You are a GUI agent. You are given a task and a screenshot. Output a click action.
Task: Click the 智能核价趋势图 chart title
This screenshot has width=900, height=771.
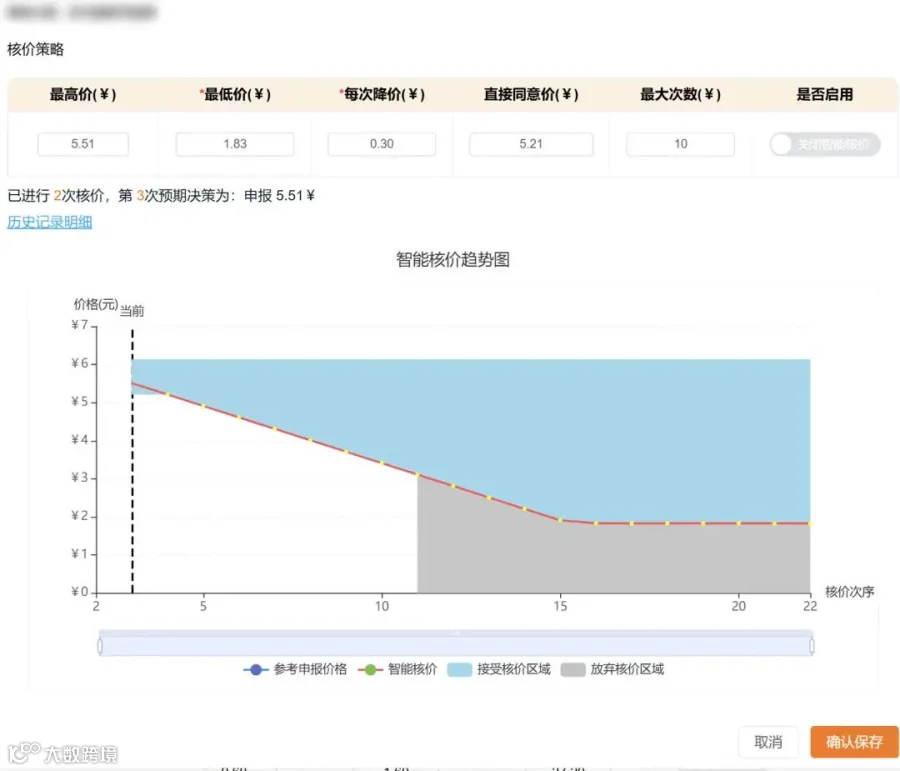point(453,259)
